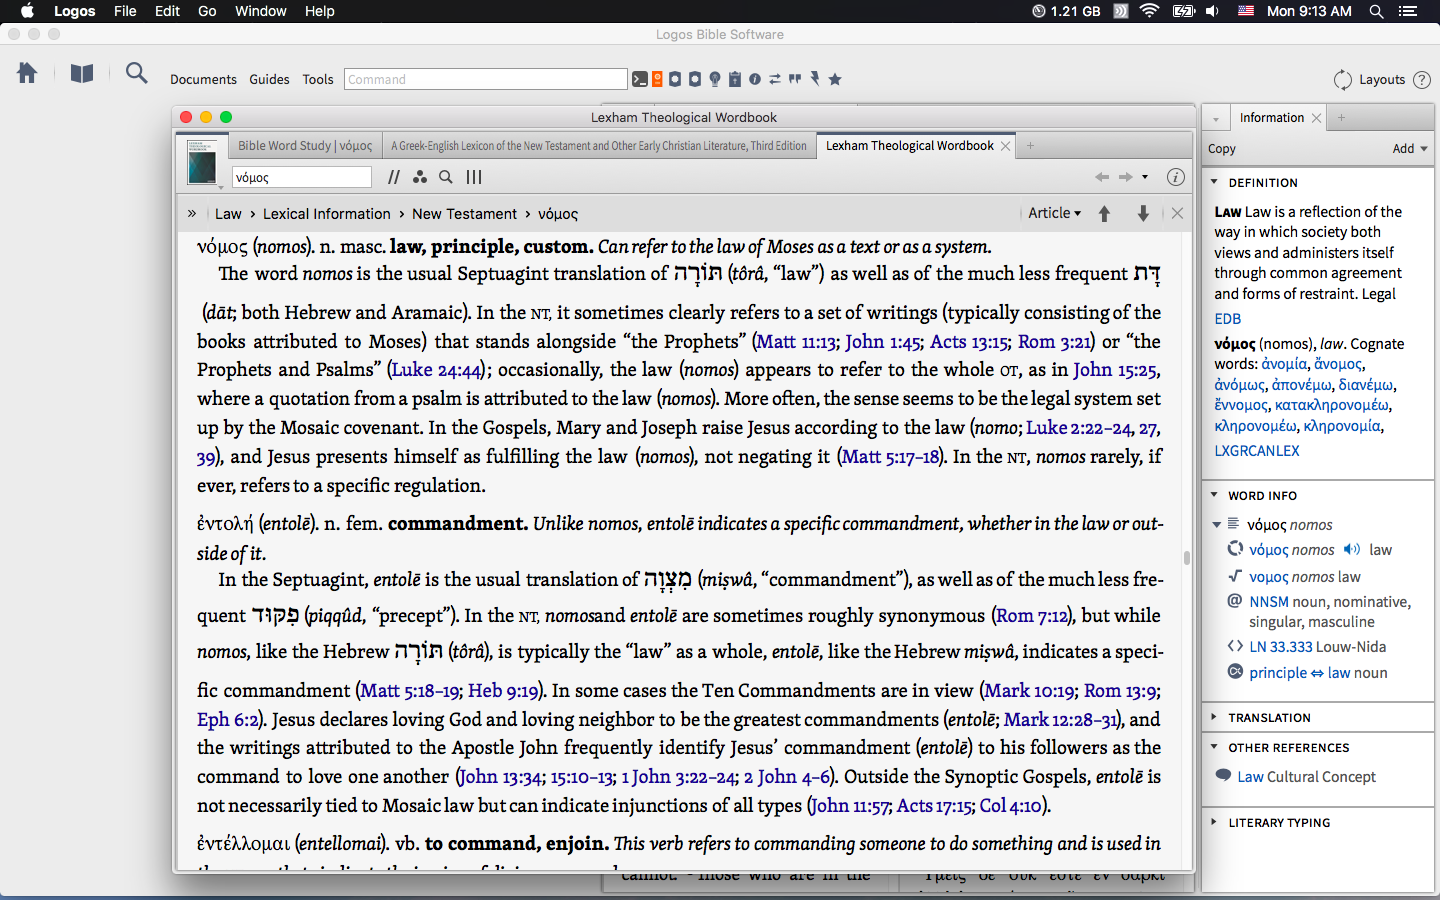Click the orange shortcut icon in toolbar
Viewport: 1440px width, 900px height.
(657, 79)
